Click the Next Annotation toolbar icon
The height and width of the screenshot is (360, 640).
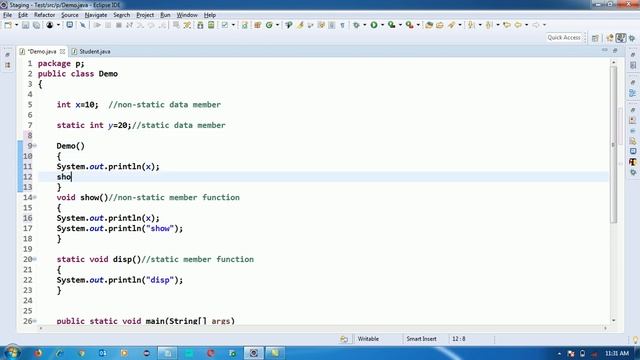pyautogui.click(x=471, y=25)
